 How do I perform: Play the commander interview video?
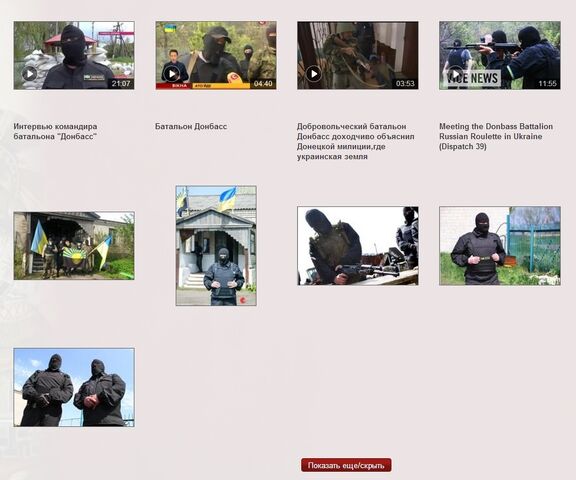(30, 74)
